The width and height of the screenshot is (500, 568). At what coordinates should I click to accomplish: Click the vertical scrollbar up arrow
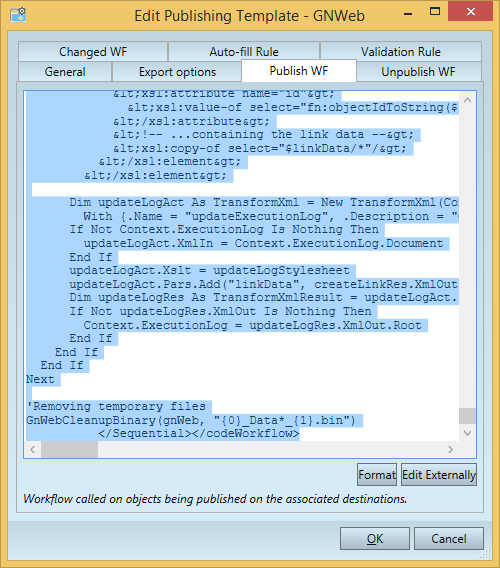tap(467, 100)
